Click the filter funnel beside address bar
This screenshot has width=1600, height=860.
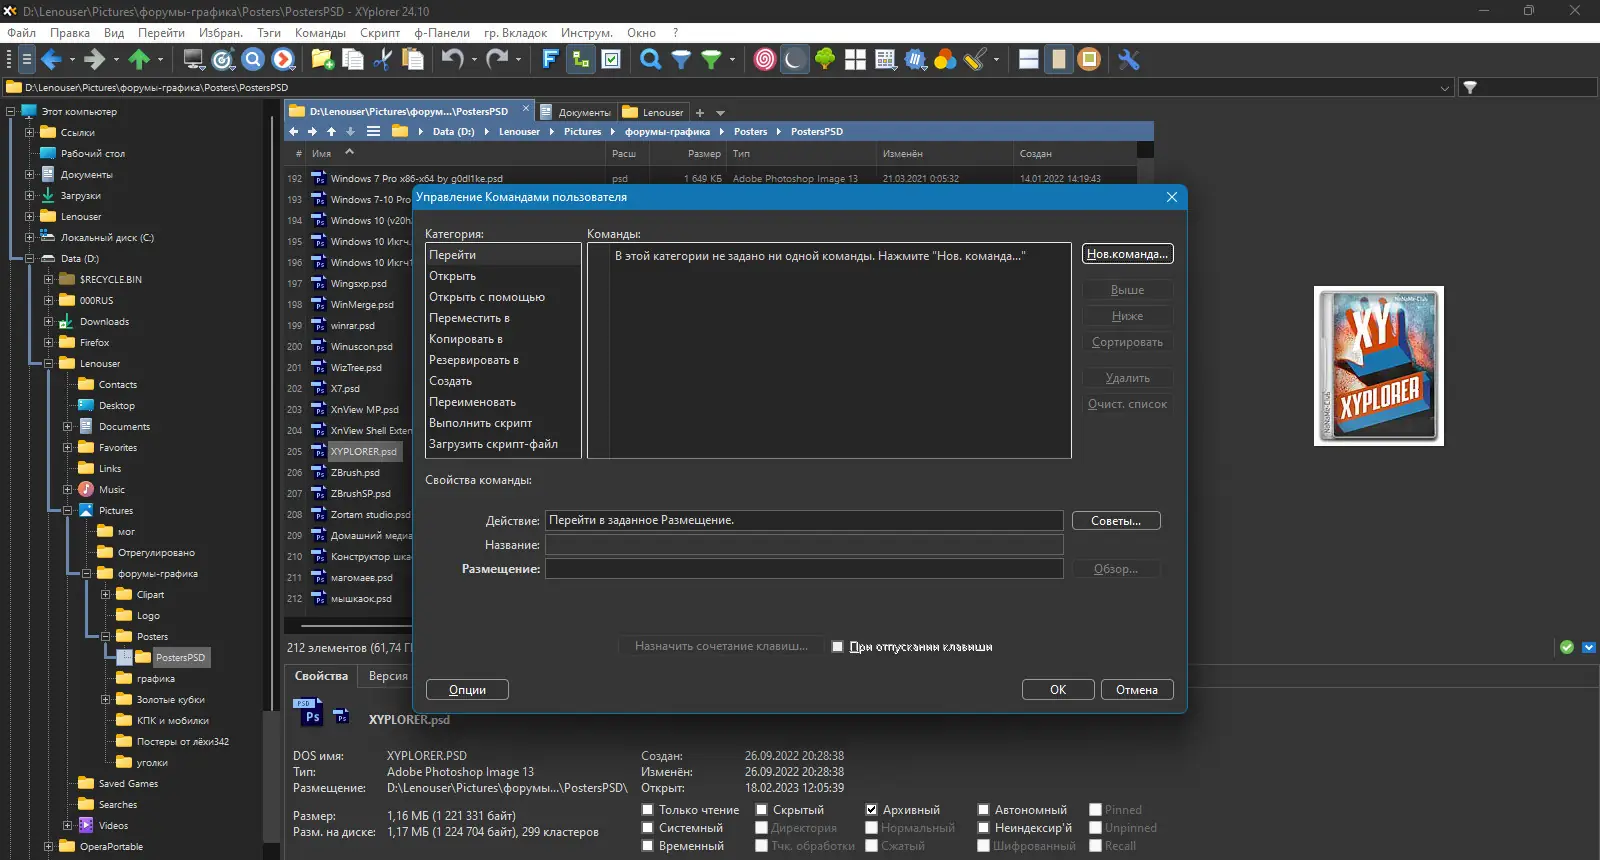1470,88
